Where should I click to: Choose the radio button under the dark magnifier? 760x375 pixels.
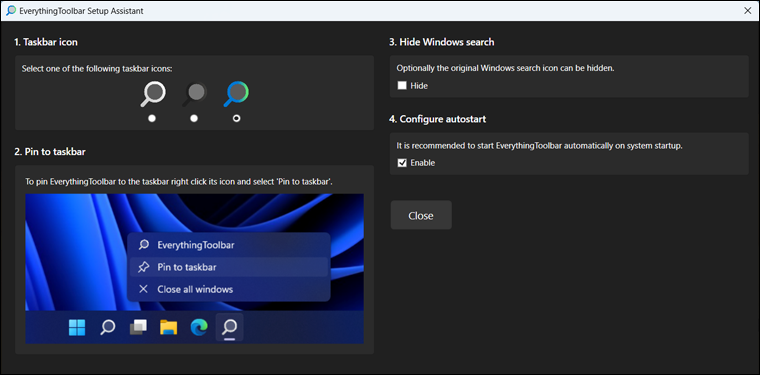tap(194, 118)
